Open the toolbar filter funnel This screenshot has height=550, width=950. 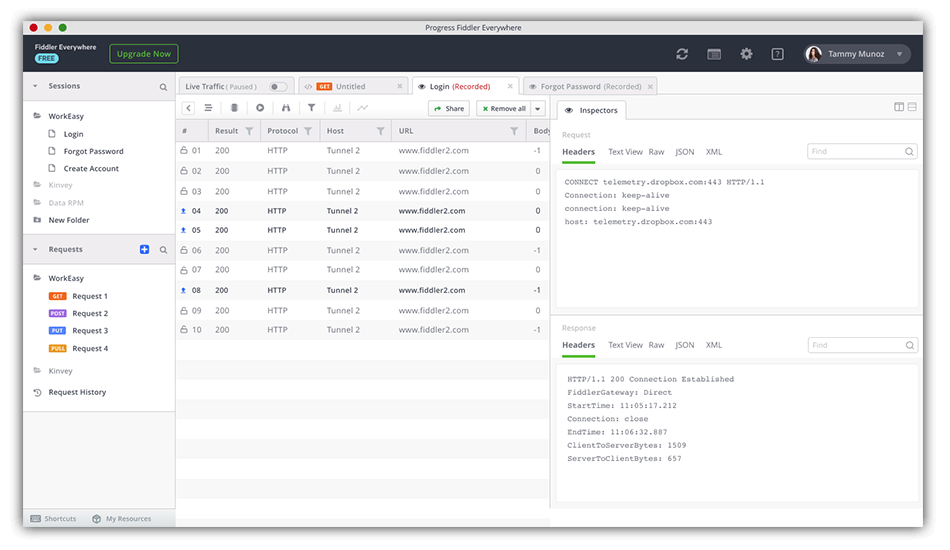(311, 108)
